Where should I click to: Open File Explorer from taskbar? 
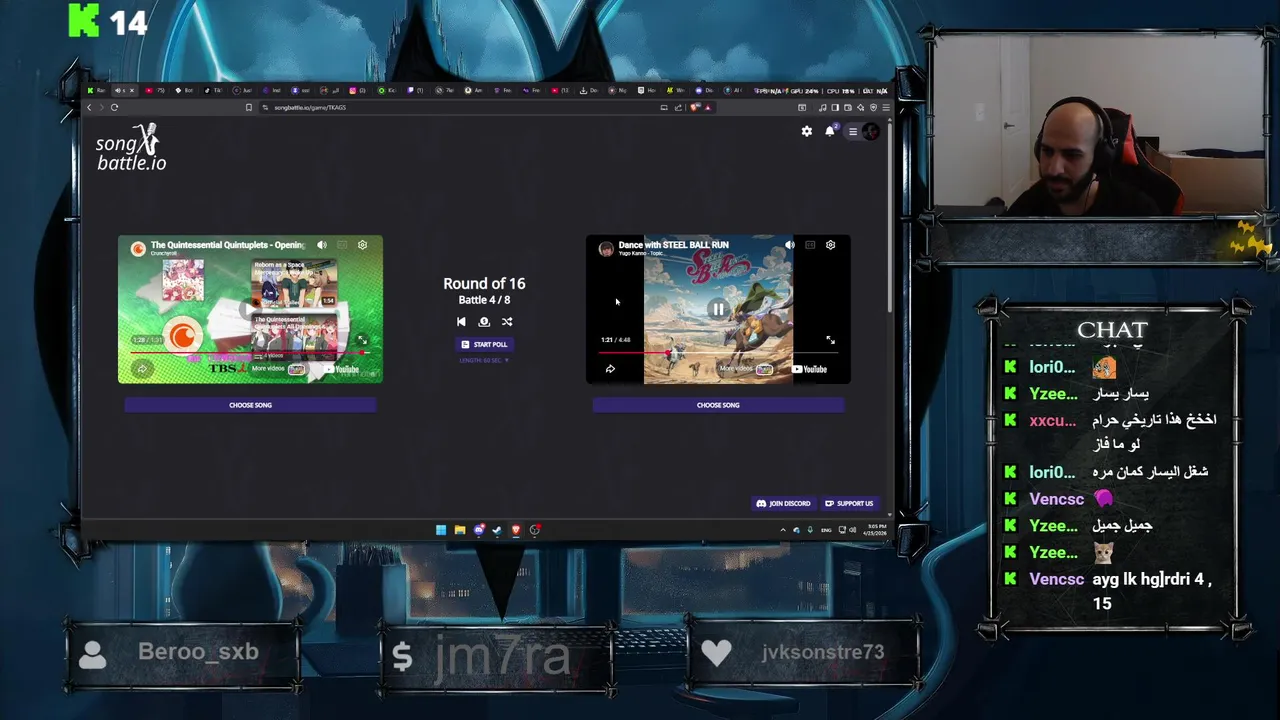[x=460, y=530]
